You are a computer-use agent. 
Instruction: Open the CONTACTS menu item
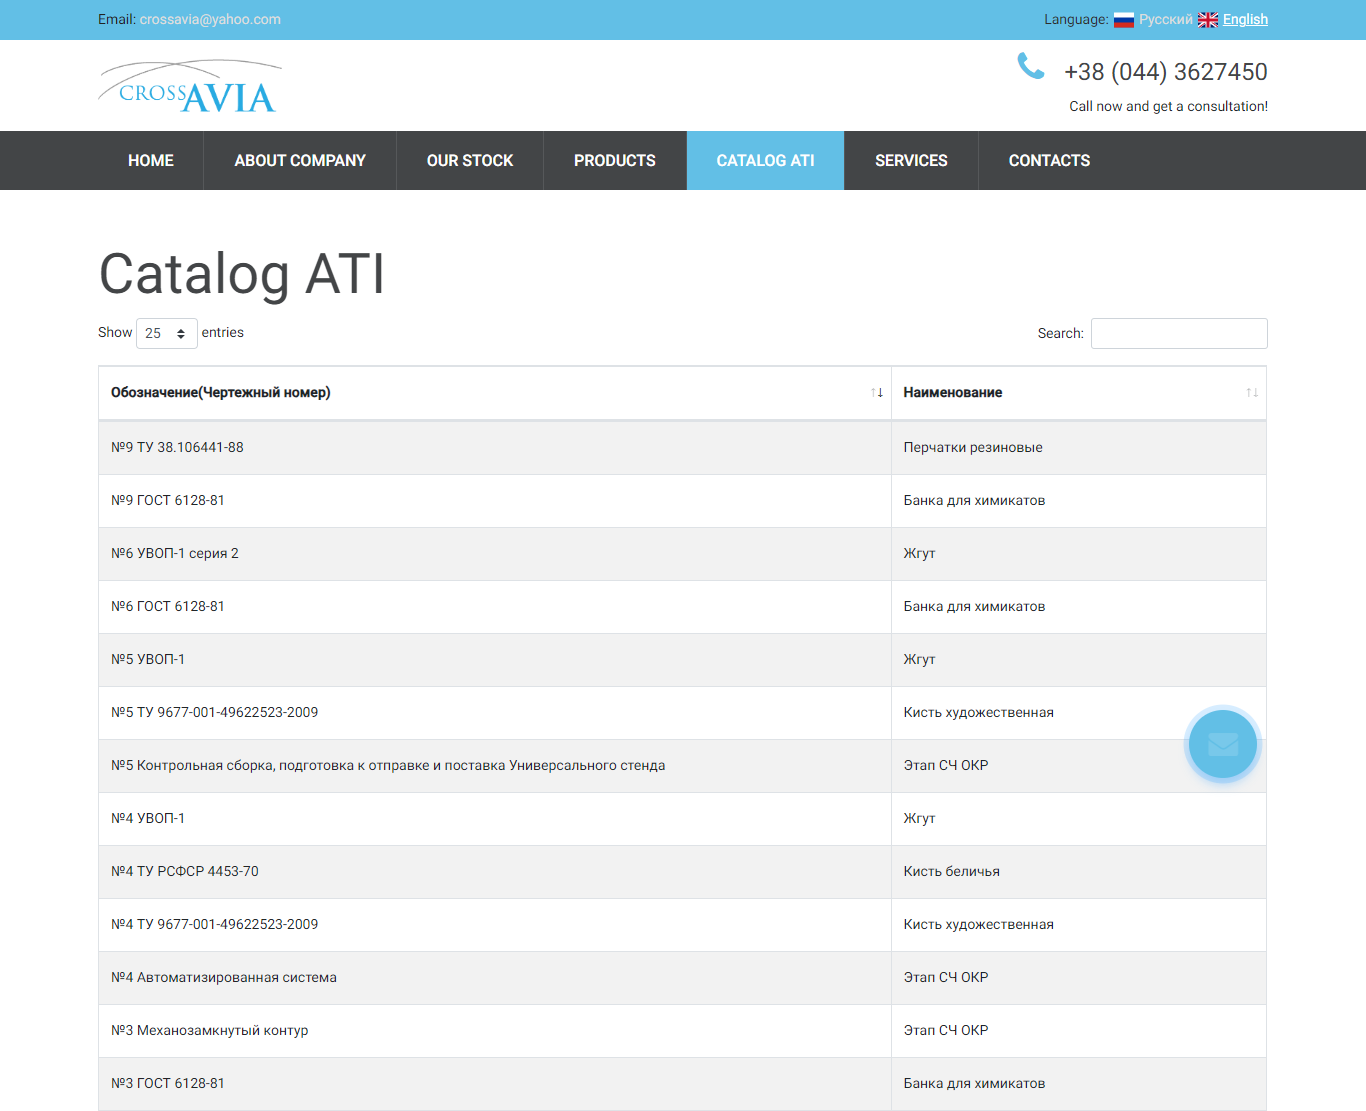click(1049, 160)
